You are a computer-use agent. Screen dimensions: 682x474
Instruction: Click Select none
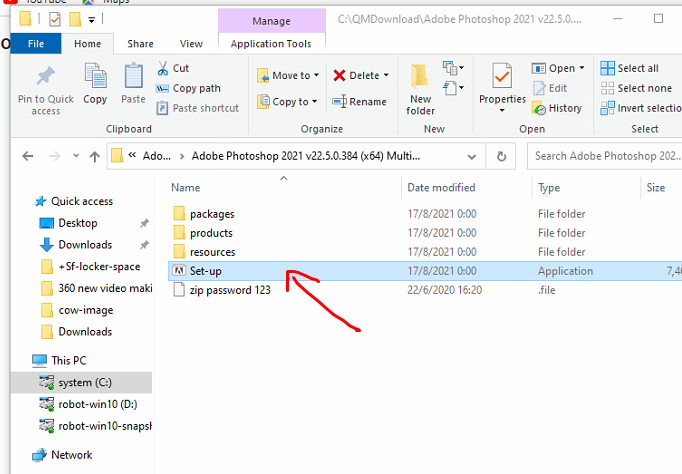pos(636,88)
